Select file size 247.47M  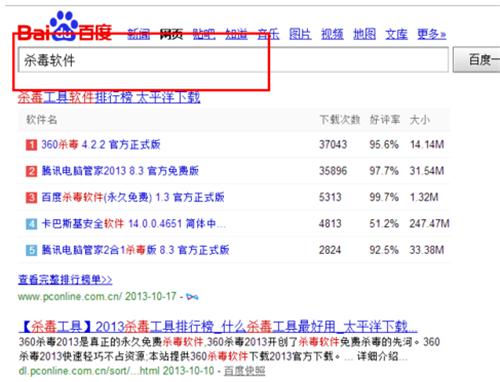pyautogui.click(x=430, y=223)
